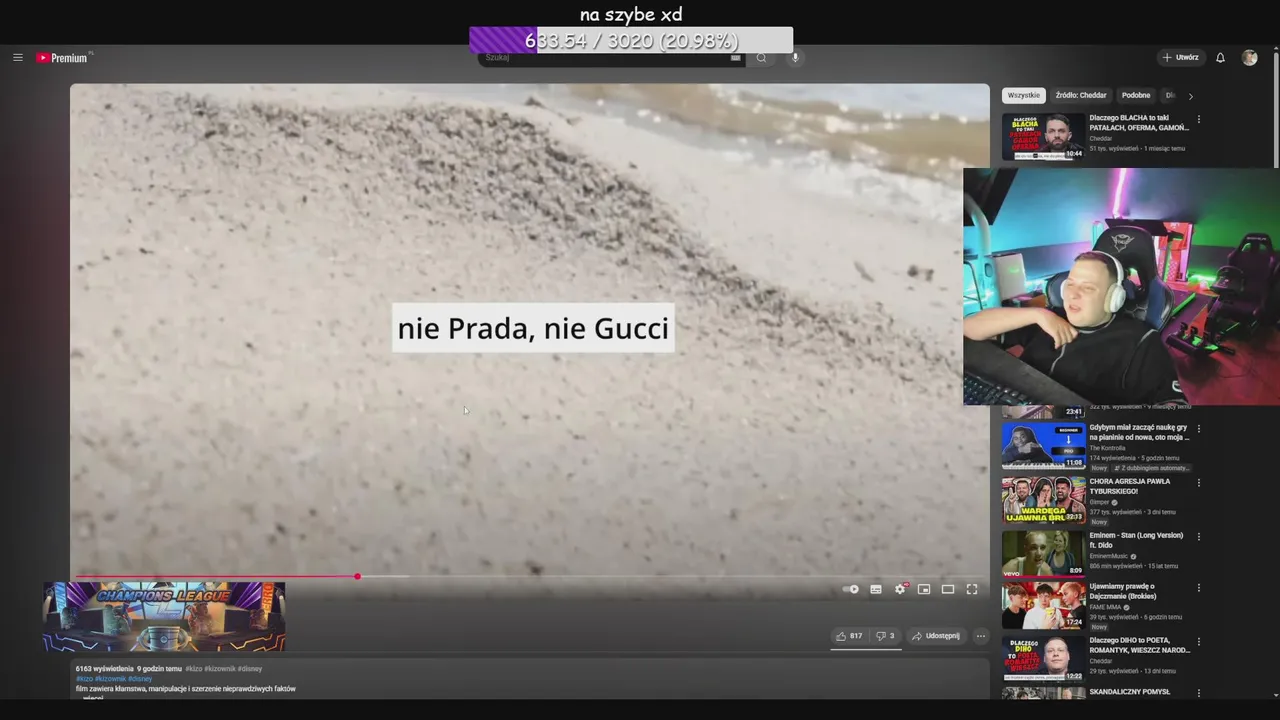Screen dimensions: 1280x720
Task: Click the 6163 wyświetlenia view count text
Action: click(x=104, y=669)
